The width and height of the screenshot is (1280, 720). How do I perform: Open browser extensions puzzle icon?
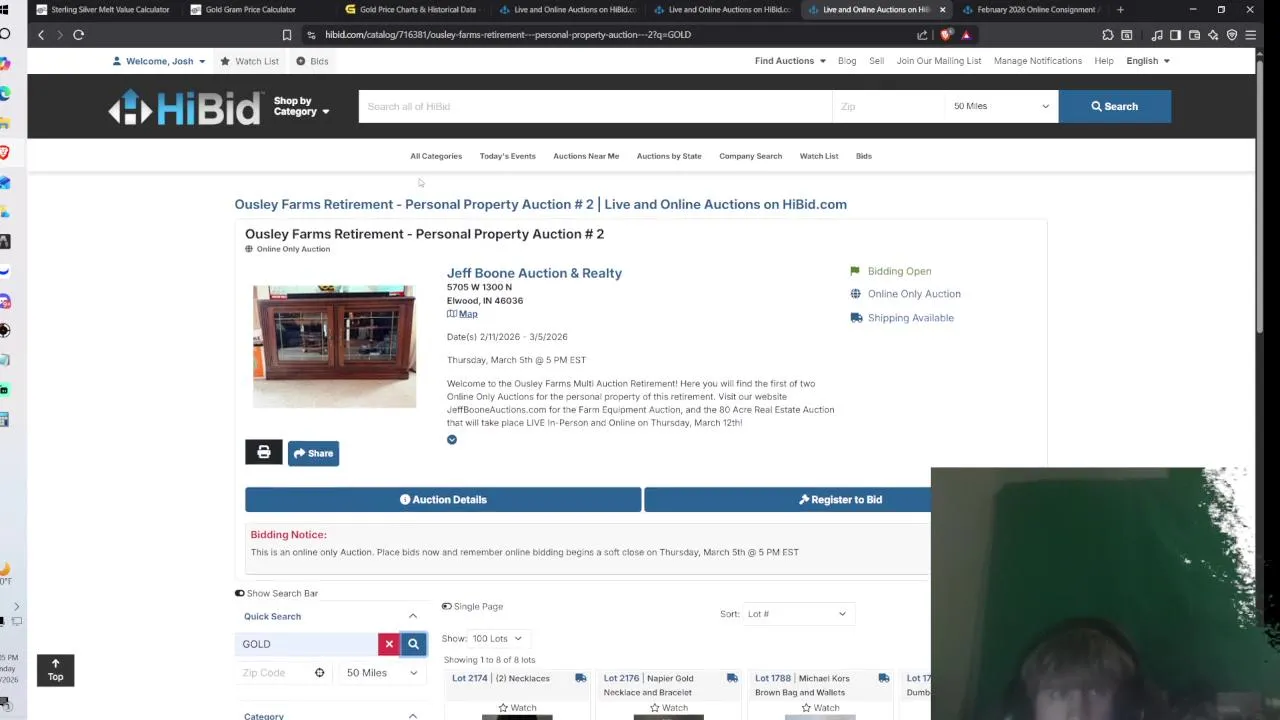(1108, 35)
